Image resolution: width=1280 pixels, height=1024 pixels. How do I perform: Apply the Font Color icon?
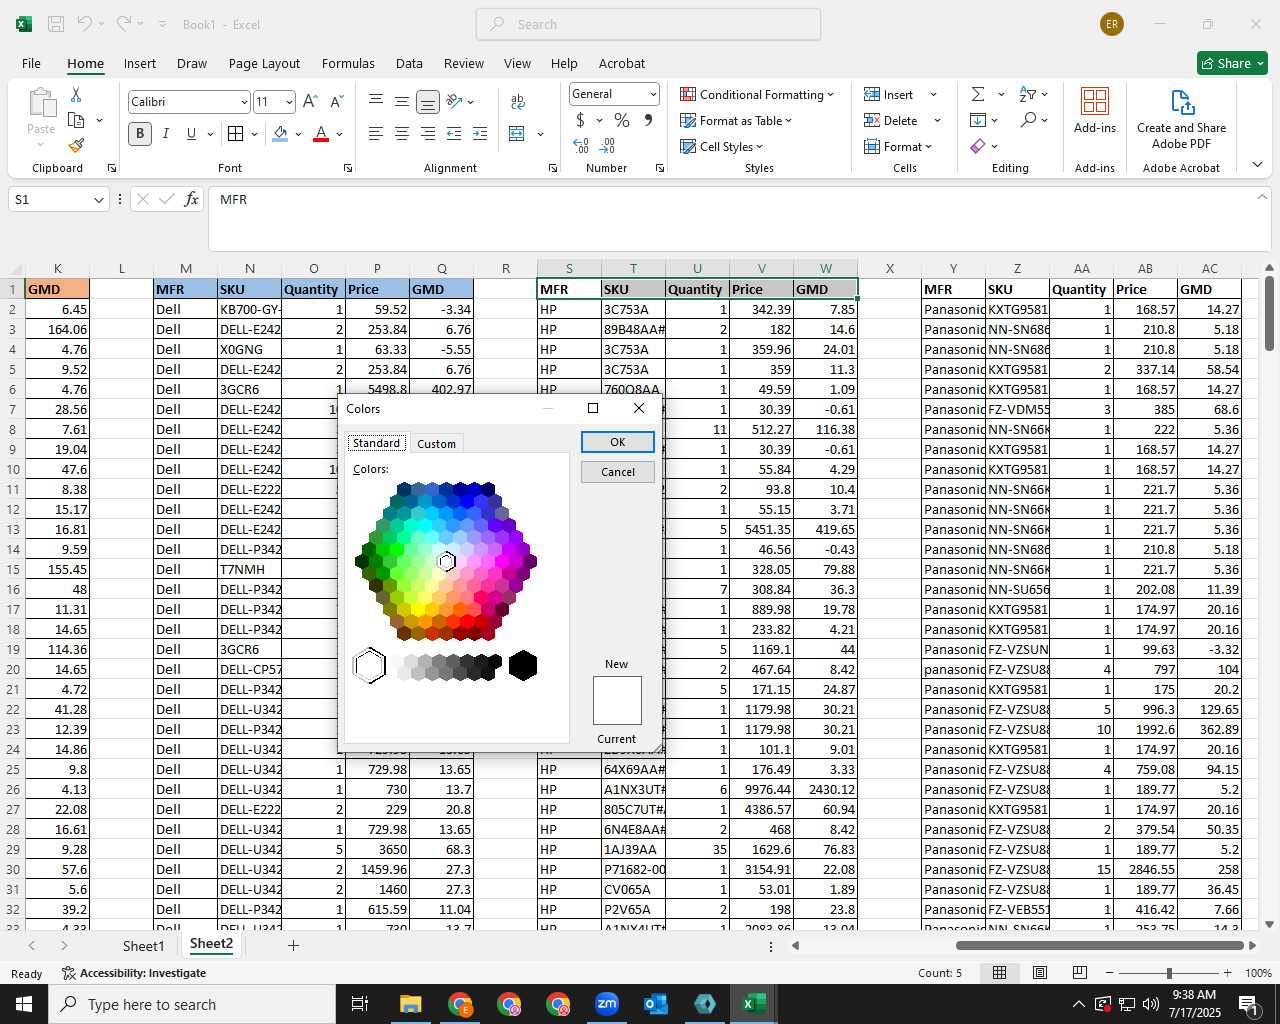[321, 133]
